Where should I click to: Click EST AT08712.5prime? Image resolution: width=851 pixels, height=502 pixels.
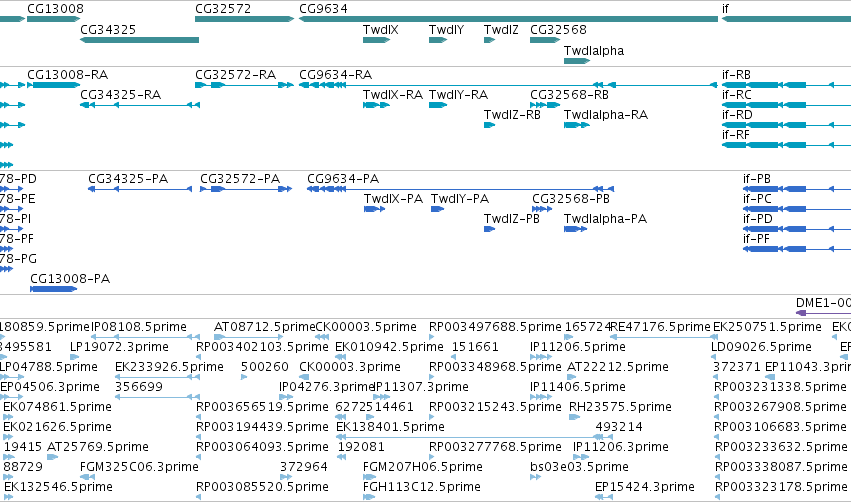(x=249, y=337)
